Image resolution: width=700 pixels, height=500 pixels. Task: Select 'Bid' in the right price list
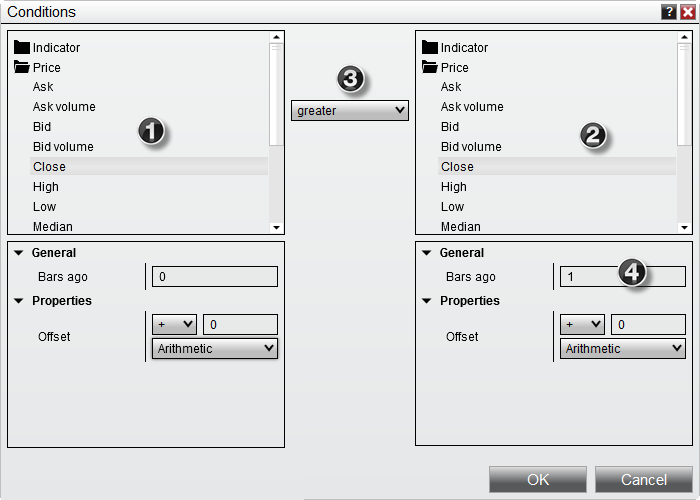(450, 127)
